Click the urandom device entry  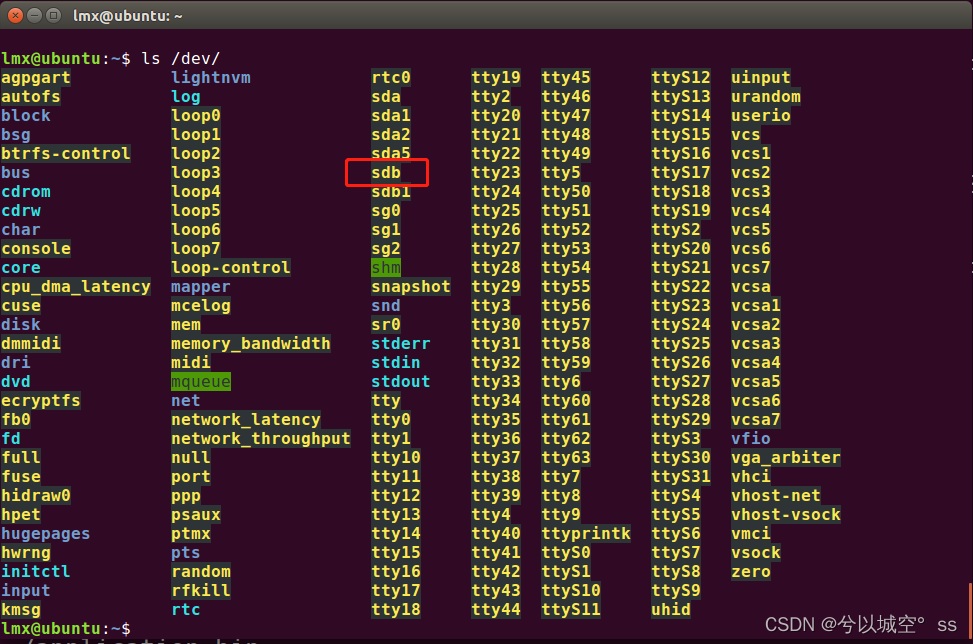coord(765,96)
